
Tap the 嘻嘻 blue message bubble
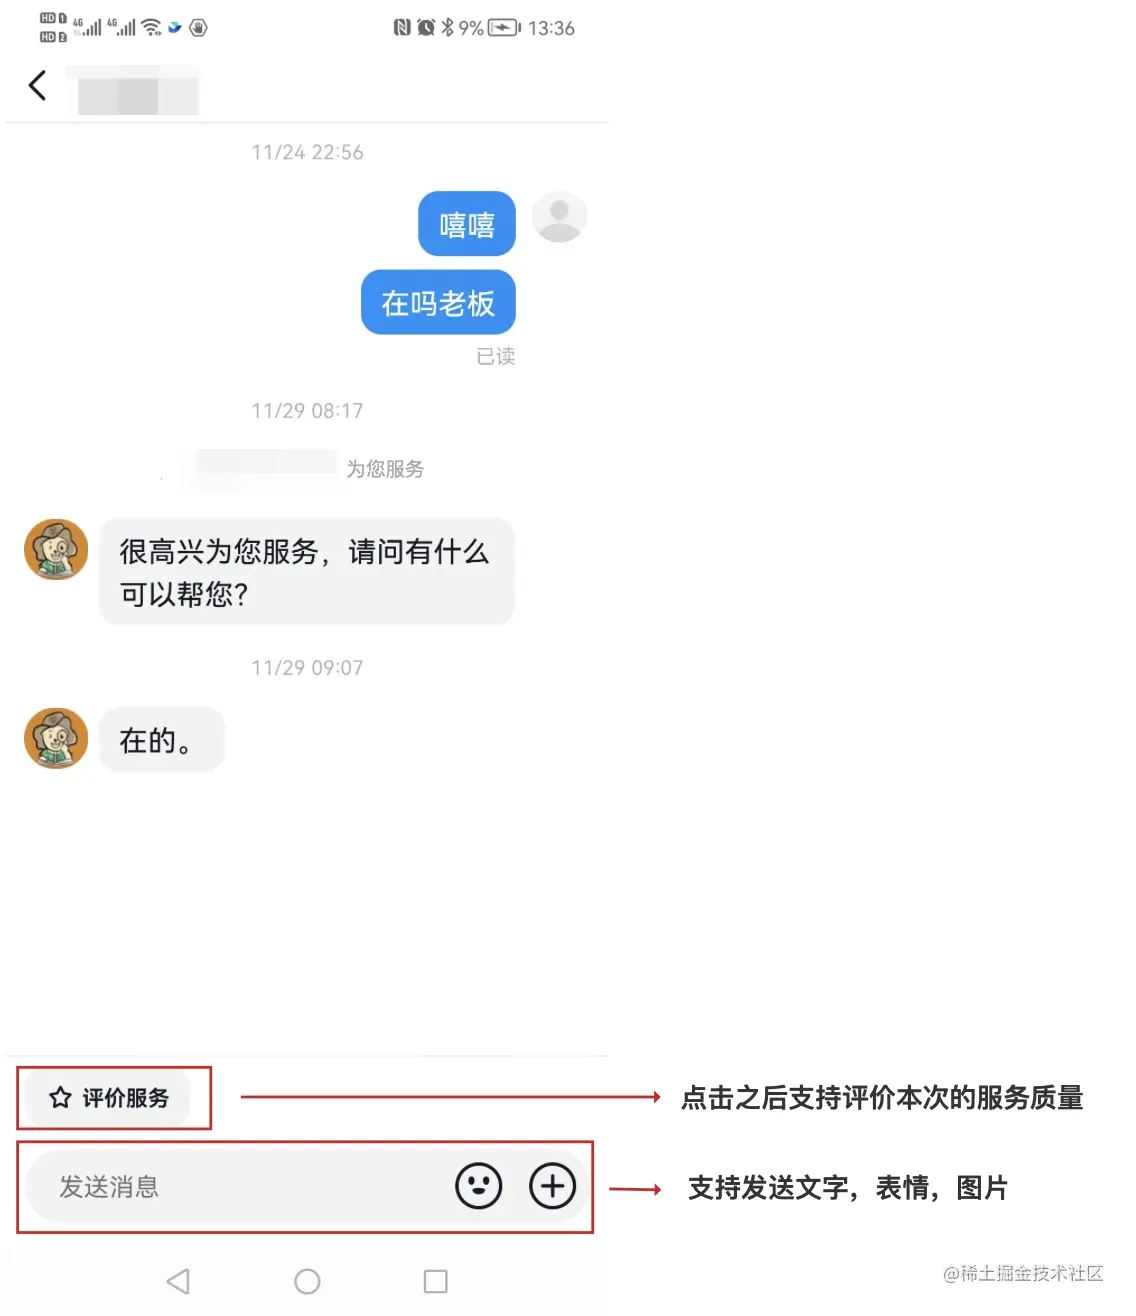(x=467, y=224)
